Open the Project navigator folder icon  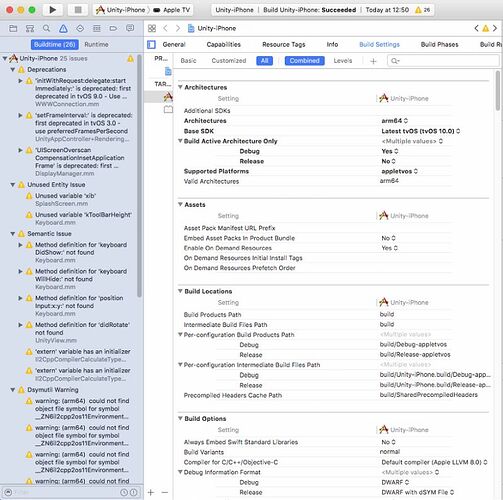13,29
